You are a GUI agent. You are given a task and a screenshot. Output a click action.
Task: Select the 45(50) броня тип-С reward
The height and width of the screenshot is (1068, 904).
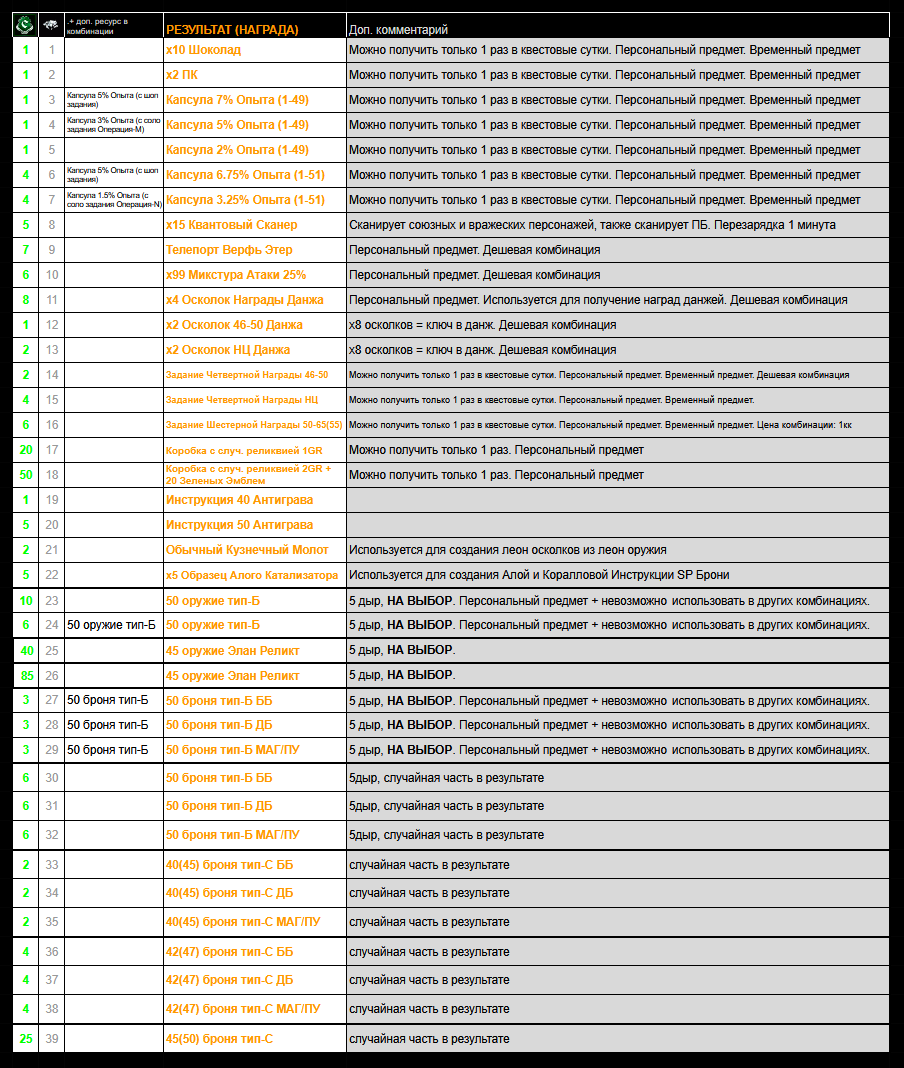(x=219, y=1039)
